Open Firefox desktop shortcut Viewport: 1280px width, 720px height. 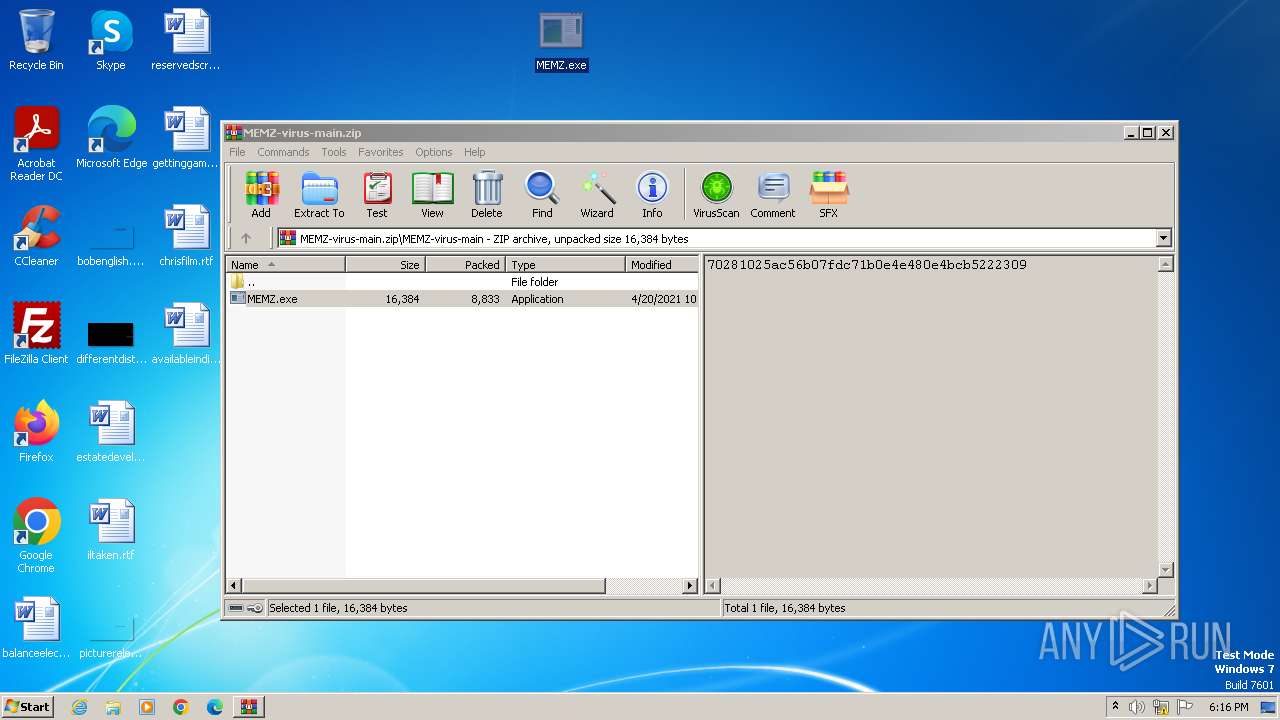[x=36, y=432]
